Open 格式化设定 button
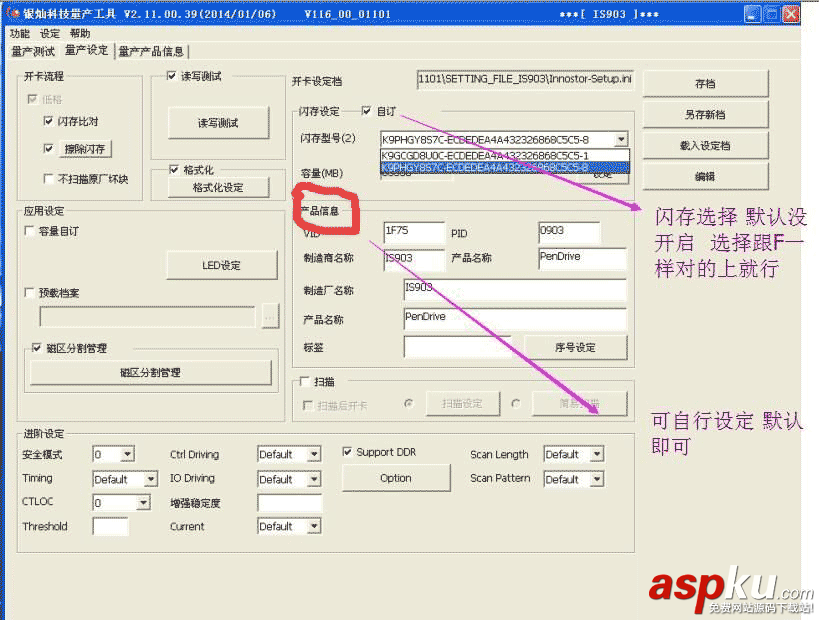Image resolution: width=819 pixels, height=620 pixels. [218, 188]
